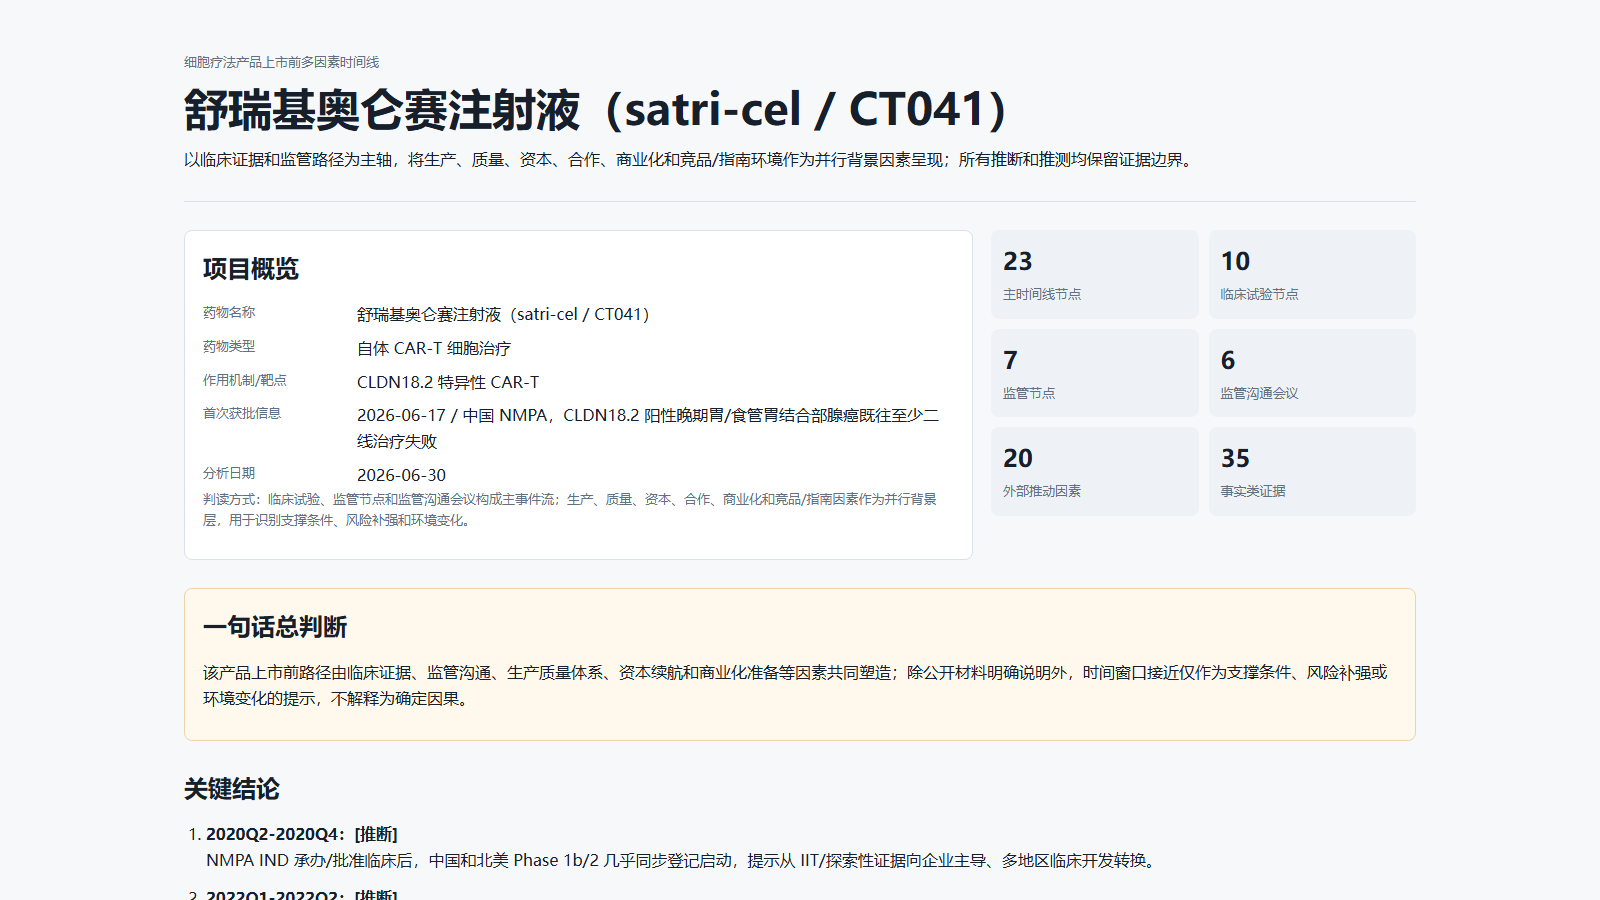
Task: Select the value 自体 CAR-T 细胞治疗
Action: 434,348
